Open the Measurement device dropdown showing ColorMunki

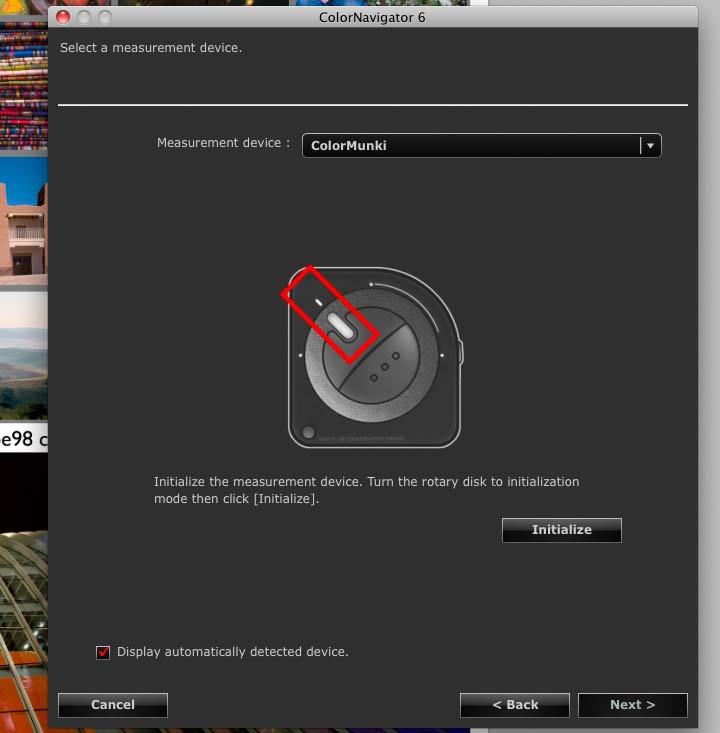(x=482, y=145)
